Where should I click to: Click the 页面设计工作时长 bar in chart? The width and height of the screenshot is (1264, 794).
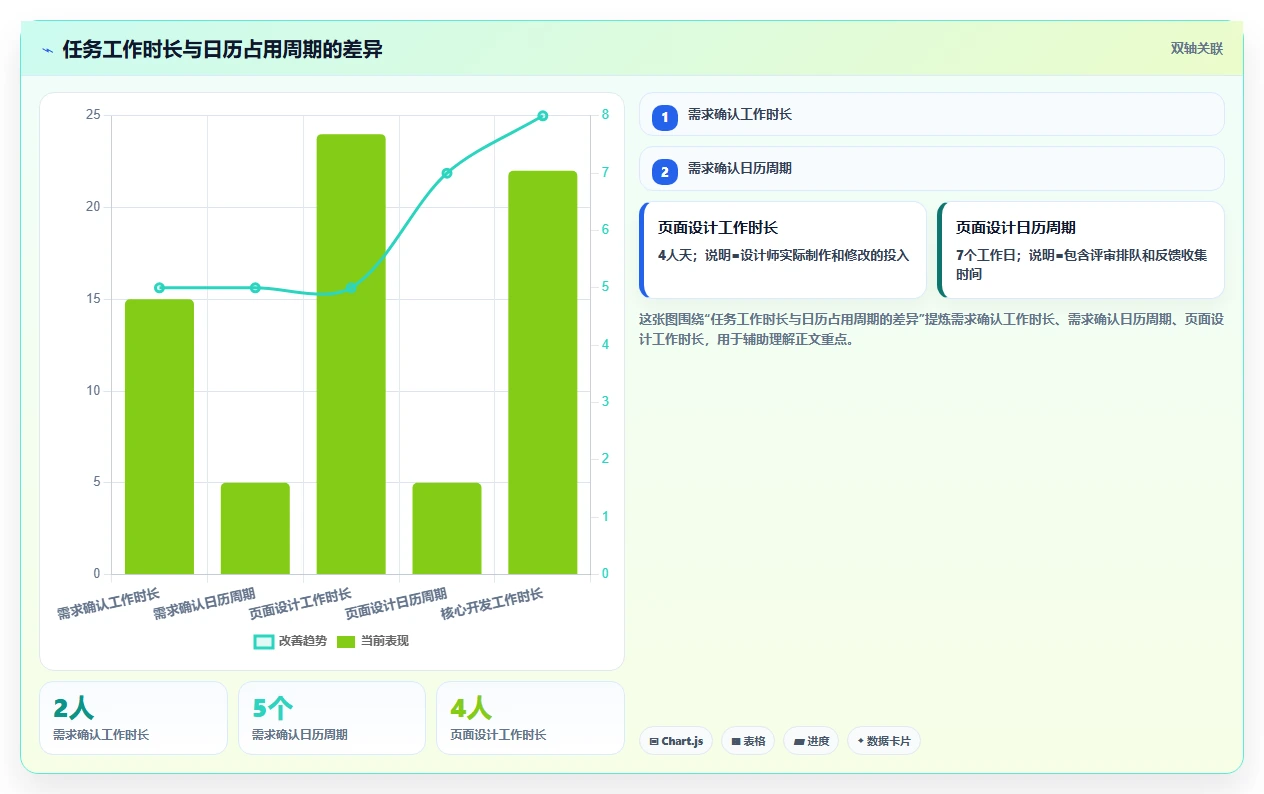(x=351, y=354)
